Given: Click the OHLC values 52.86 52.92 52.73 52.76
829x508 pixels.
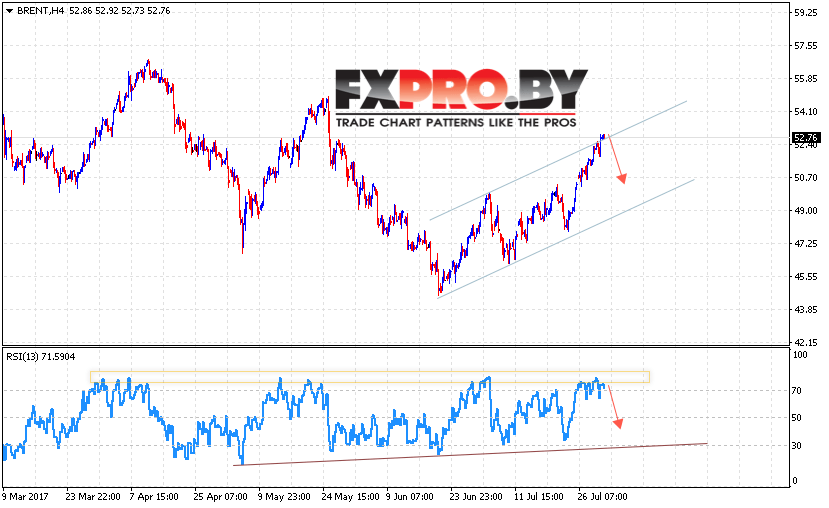Looking at the screenshot, I should pyautogui.click(x=119, y=11).
